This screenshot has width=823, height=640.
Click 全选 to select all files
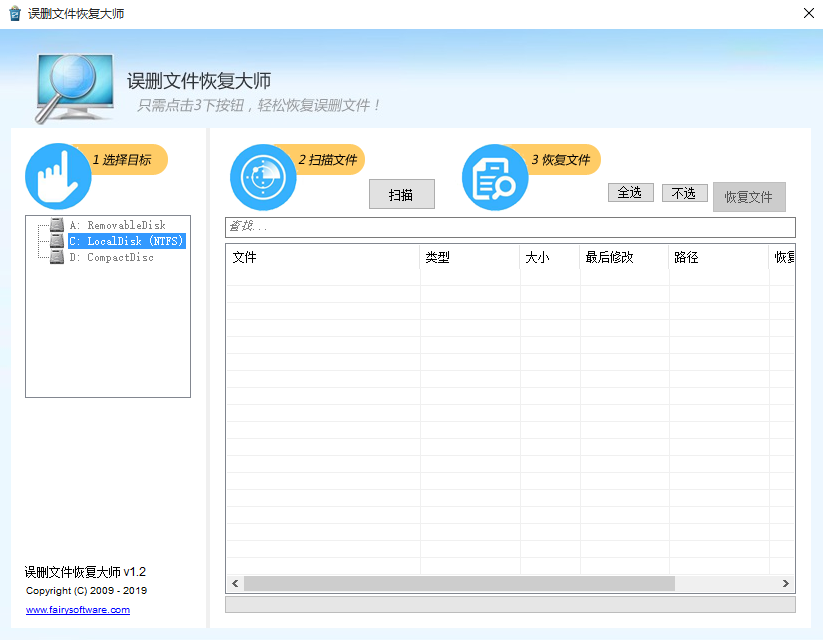[x=631, y=192]
